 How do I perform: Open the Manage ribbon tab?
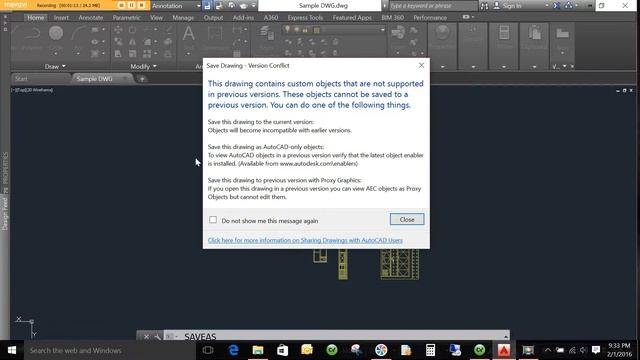pos(183,18)
